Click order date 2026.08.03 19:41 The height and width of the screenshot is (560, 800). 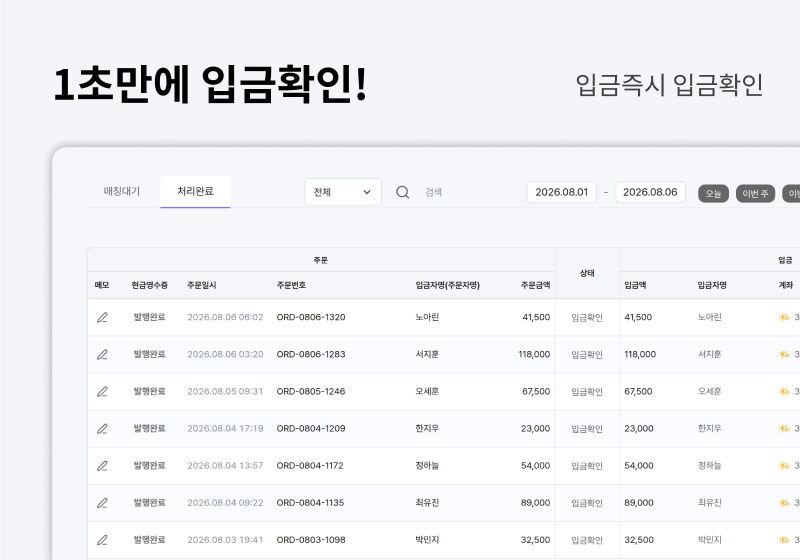pyautogui.click(x=225, y=540)
